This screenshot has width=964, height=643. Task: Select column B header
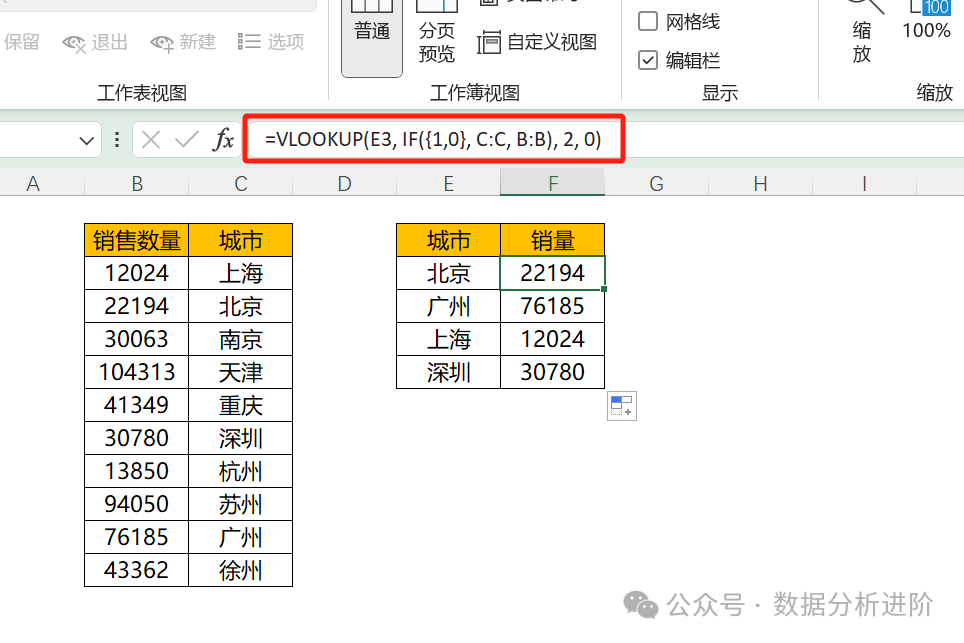point(137,183)
